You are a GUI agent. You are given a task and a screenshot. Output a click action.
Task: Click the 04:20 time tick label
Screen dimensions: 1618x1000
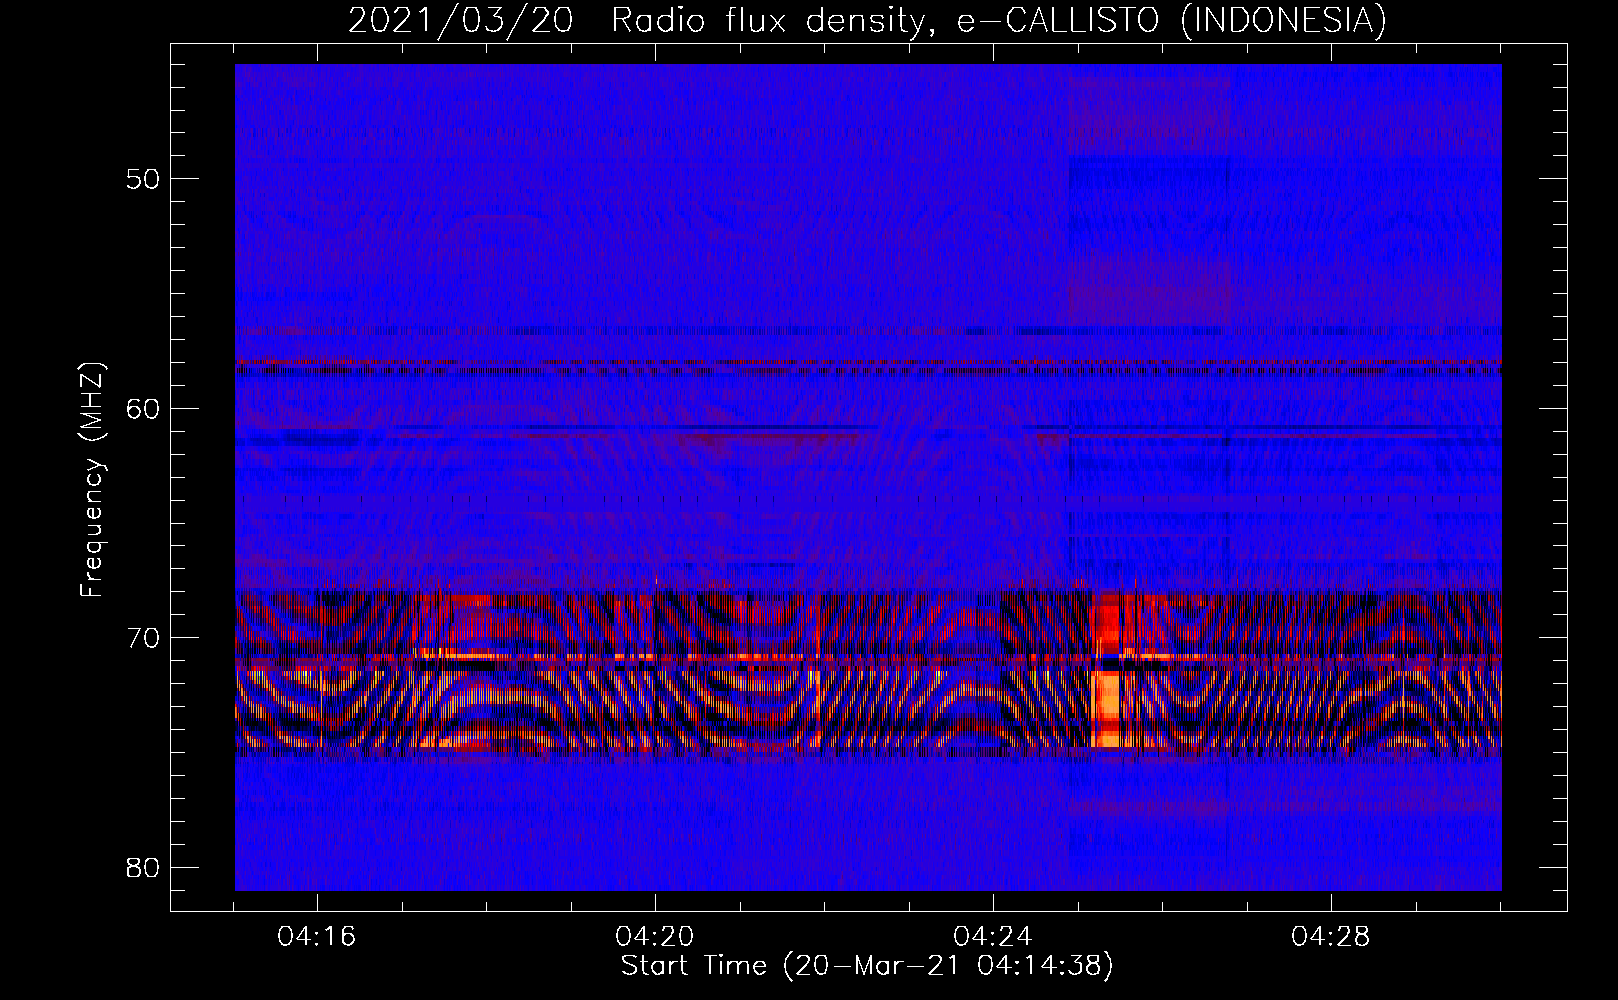[x=655, y=937]
